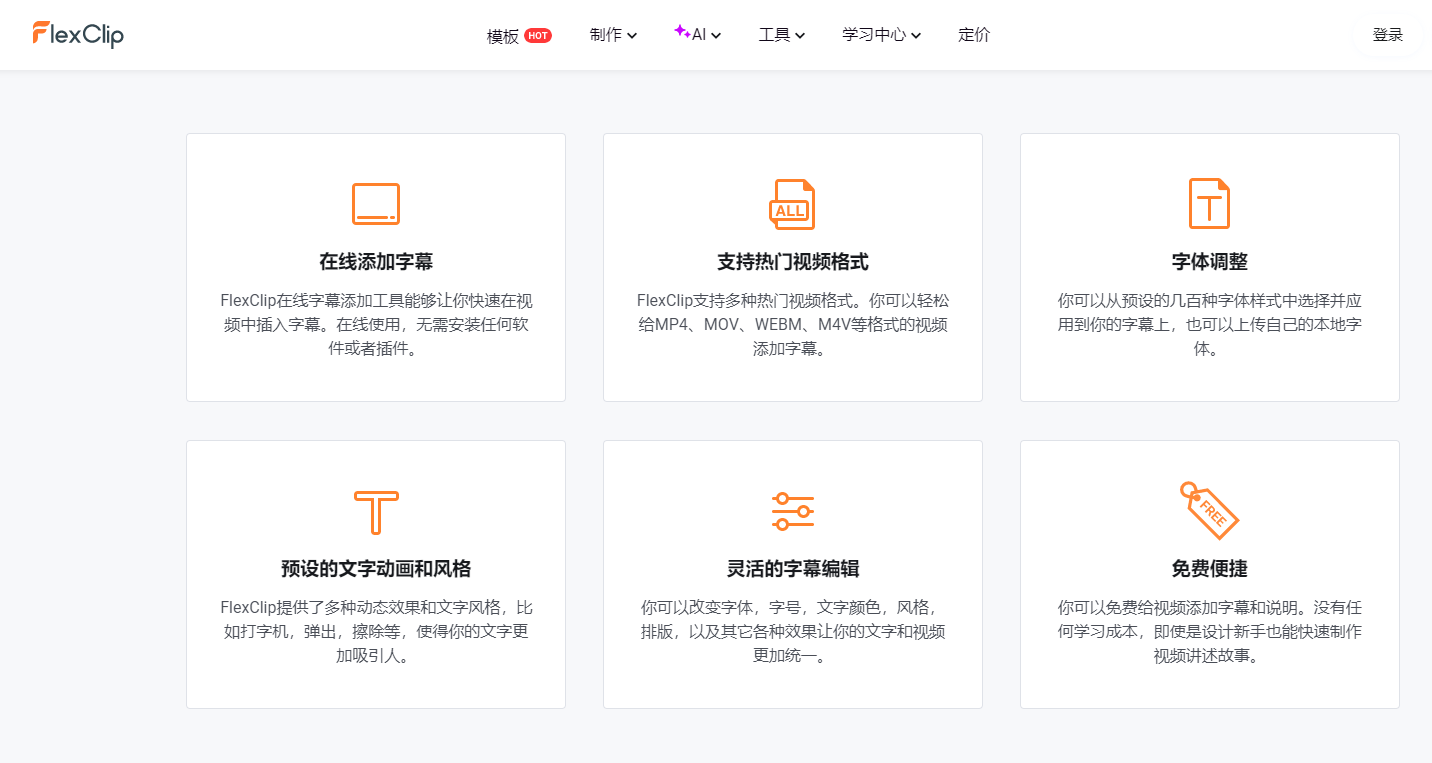Select the 免费便捷 card title
The height and width of the screenshot is (763, 1432).
(1209, 569)
